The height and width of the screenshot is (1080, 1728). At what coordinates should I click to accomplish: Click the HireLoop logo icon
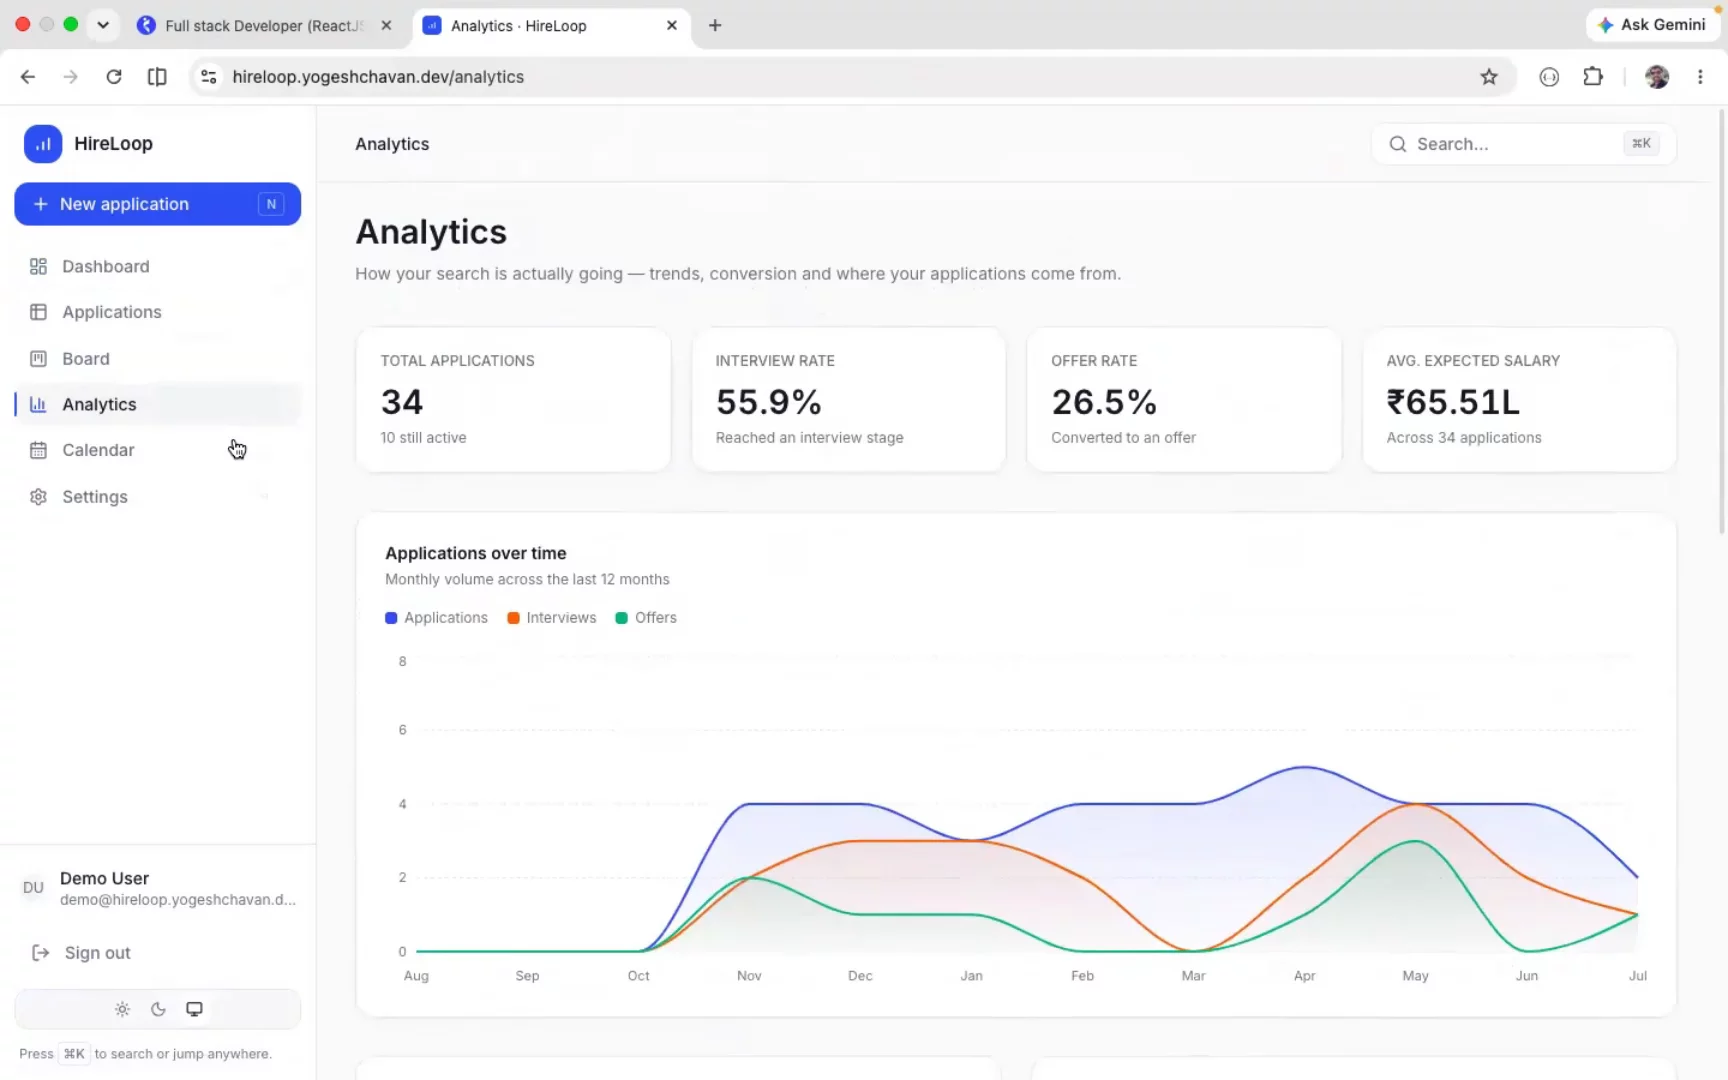[43, 144]
